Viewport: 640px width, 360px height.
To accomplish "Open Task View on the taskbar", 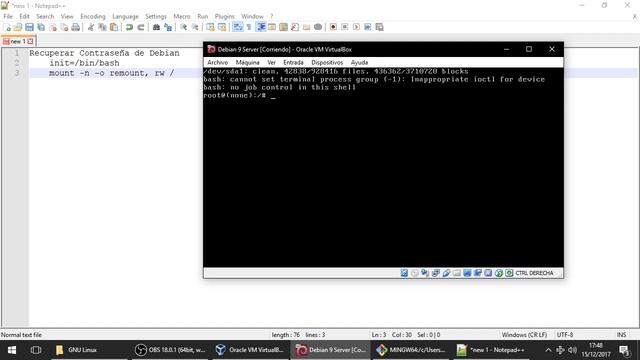I will click(x=36, y=350).
